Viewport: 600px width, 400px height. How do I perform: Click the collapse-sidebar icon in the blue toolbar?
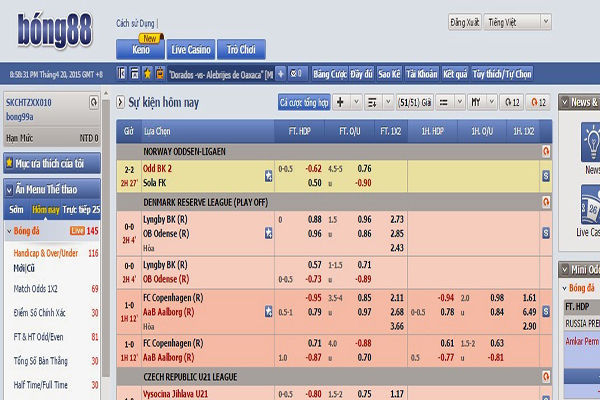pos(122,73)
